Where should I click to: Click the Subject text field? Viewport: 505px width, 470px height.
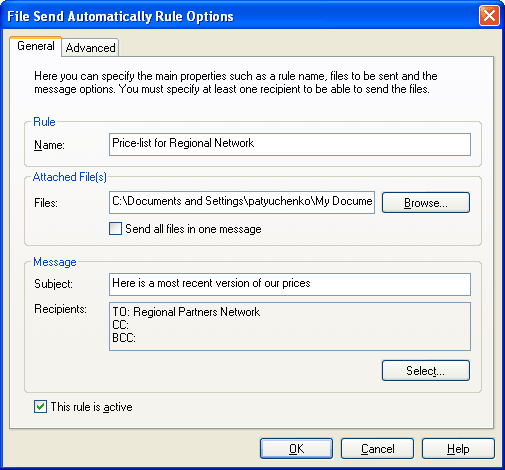pyautogui.click(x=290, y=284)
